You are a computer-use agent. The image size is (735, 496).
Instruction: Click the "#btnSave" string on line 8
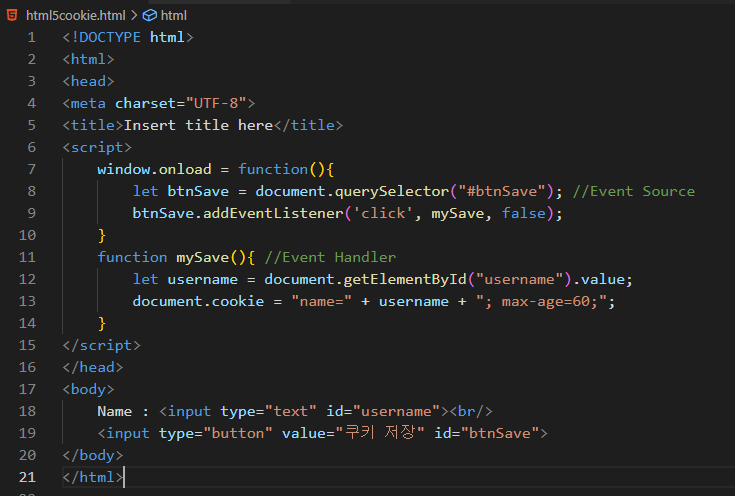(x=502, y=191)
